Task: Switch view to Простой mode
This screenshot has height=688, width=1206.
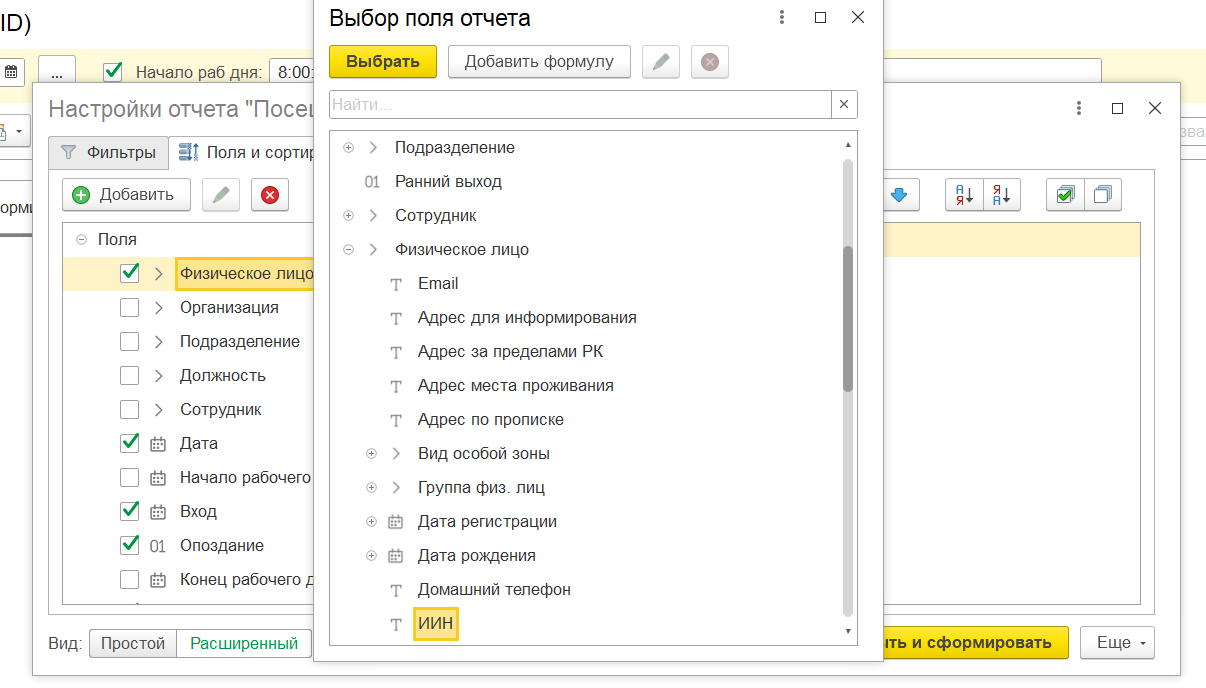Action: point(133,643)
